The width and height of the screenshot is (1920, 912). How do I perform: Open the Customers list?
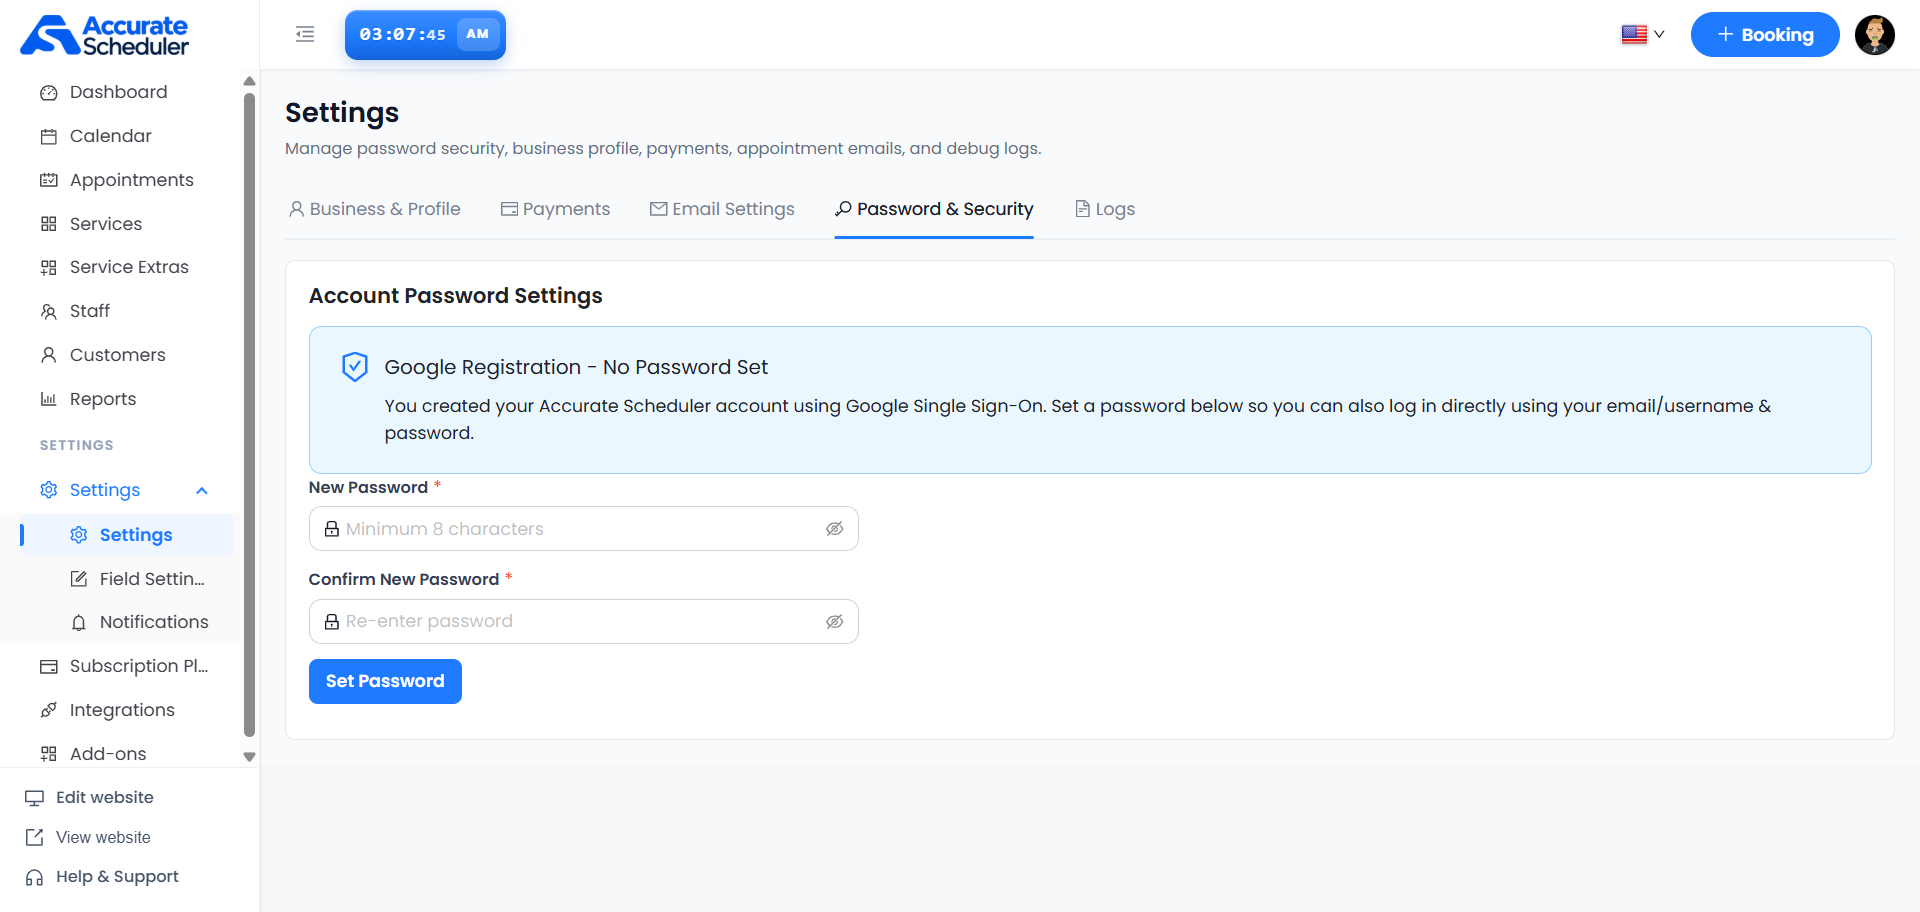click(117, 355)
